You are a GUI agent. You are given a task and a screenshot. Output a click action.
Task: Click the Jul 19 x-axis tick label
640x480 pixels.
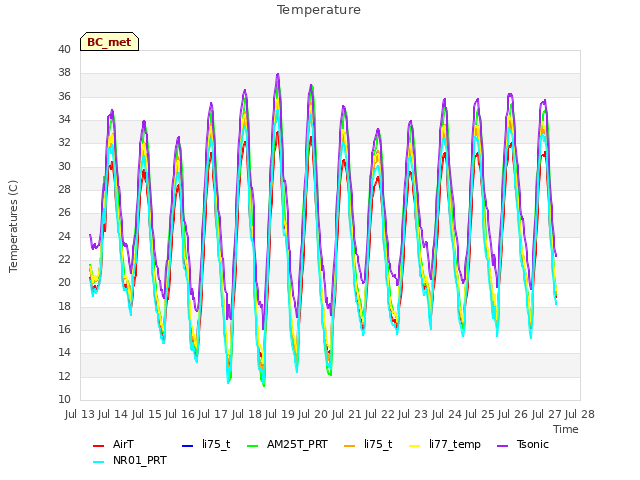coord(280,414)
